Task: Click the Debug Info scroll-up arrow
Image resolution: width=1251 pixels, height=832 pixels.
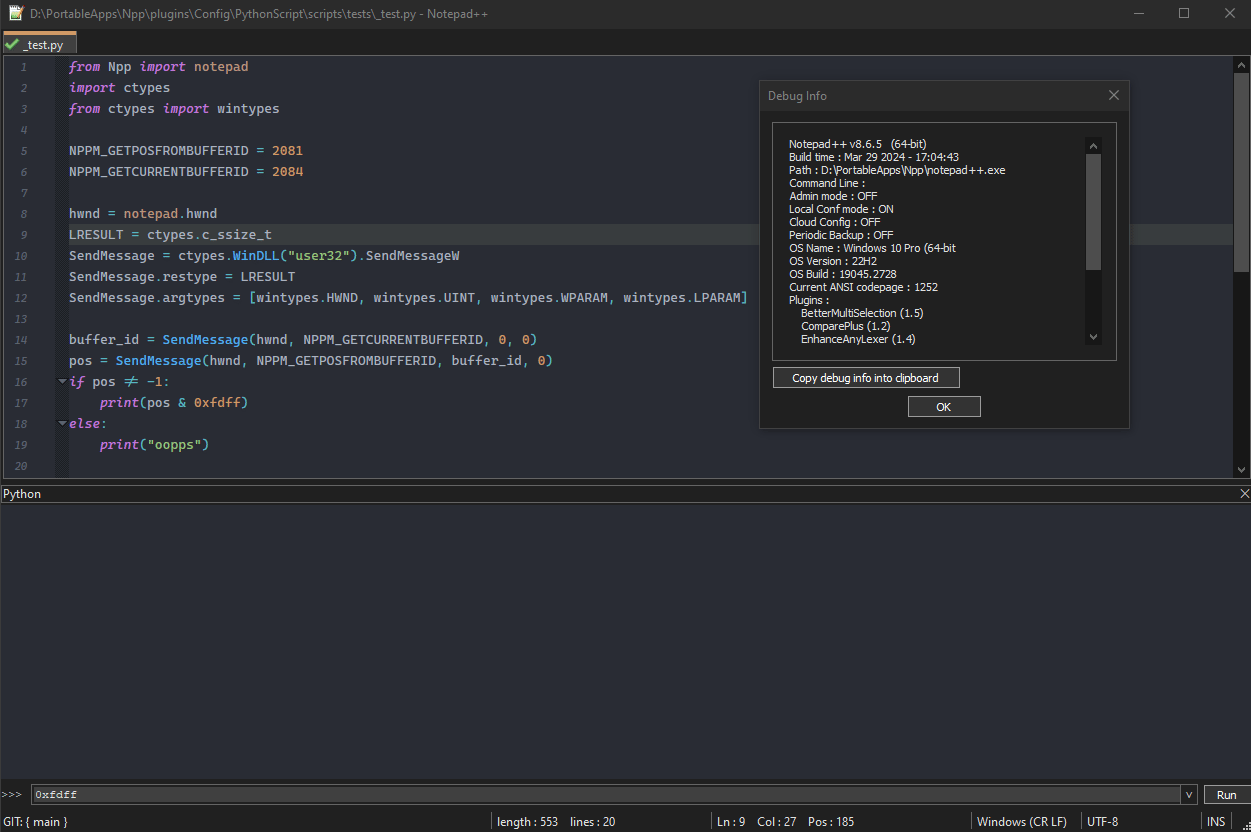Action: (1093, 145)
